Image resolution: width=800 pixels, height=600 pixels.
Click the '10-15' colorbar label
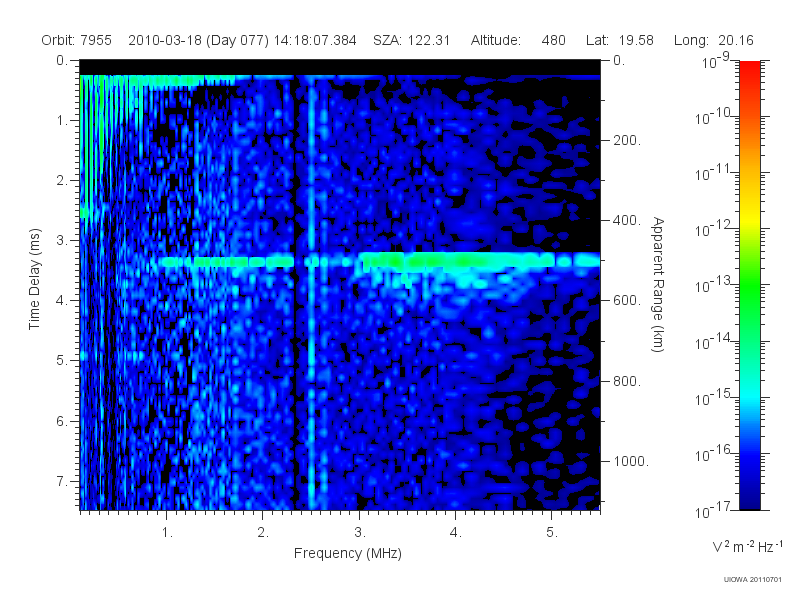[714, 396]
